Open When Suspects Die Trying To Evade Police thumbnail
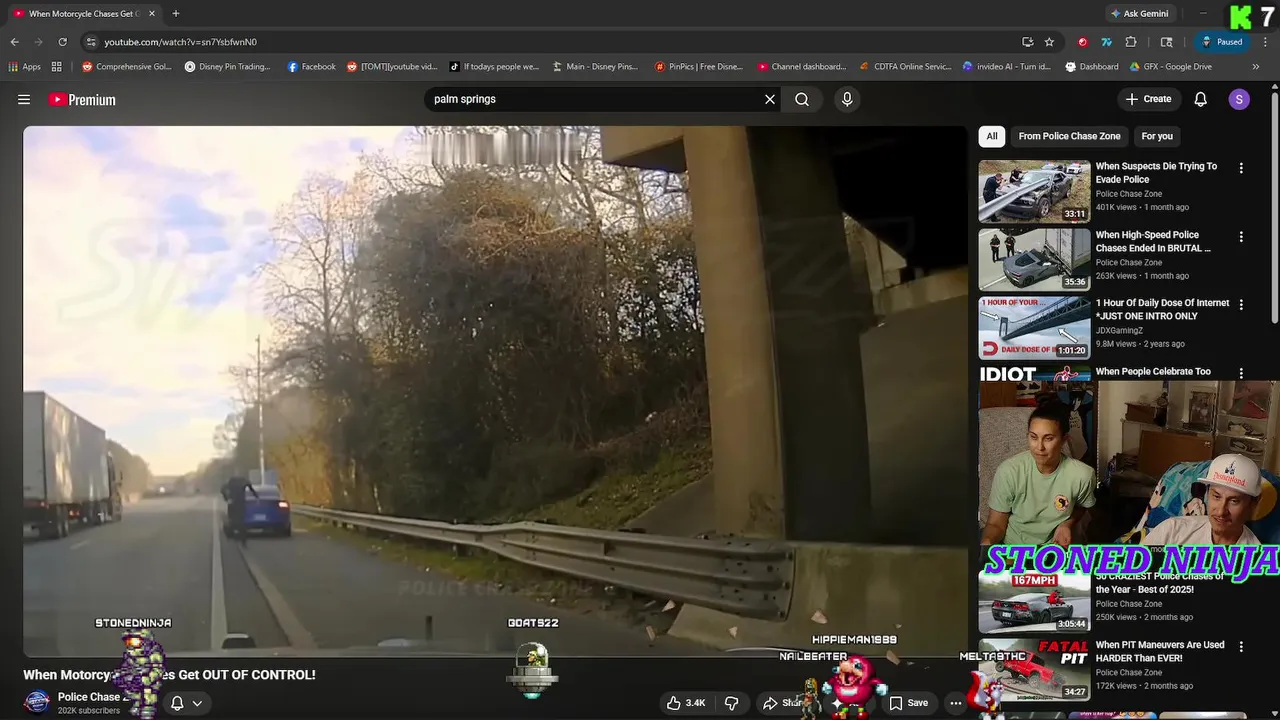 click(1034, 191)
